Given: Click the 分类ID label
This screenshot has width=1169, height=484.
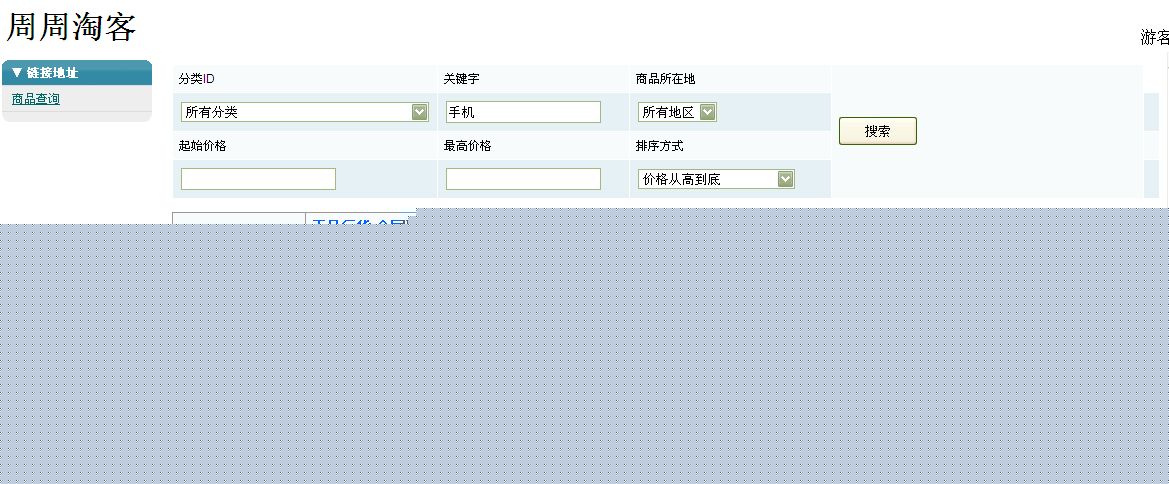Looking at the screenshot, I should coord(197,79).
